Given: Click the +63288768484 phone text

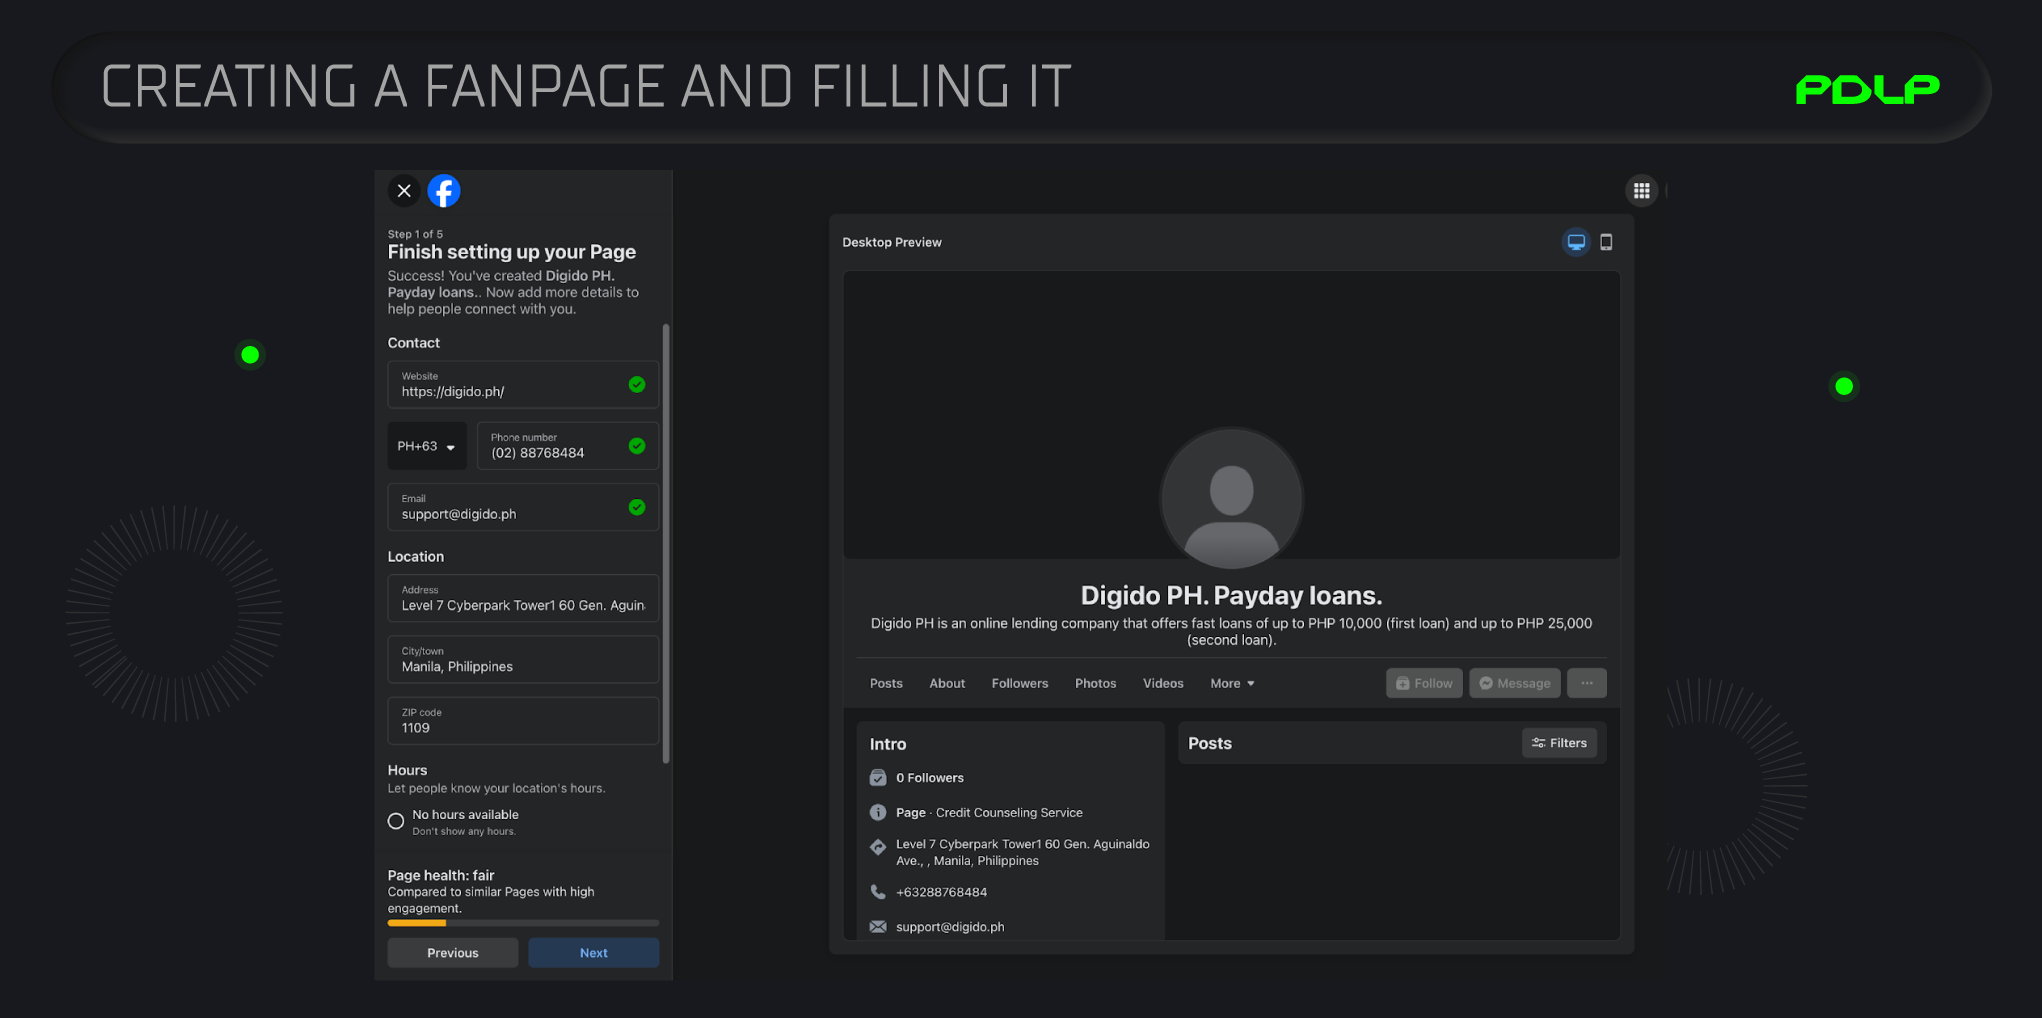Looking at the screenshot, I should coord(941,892).
